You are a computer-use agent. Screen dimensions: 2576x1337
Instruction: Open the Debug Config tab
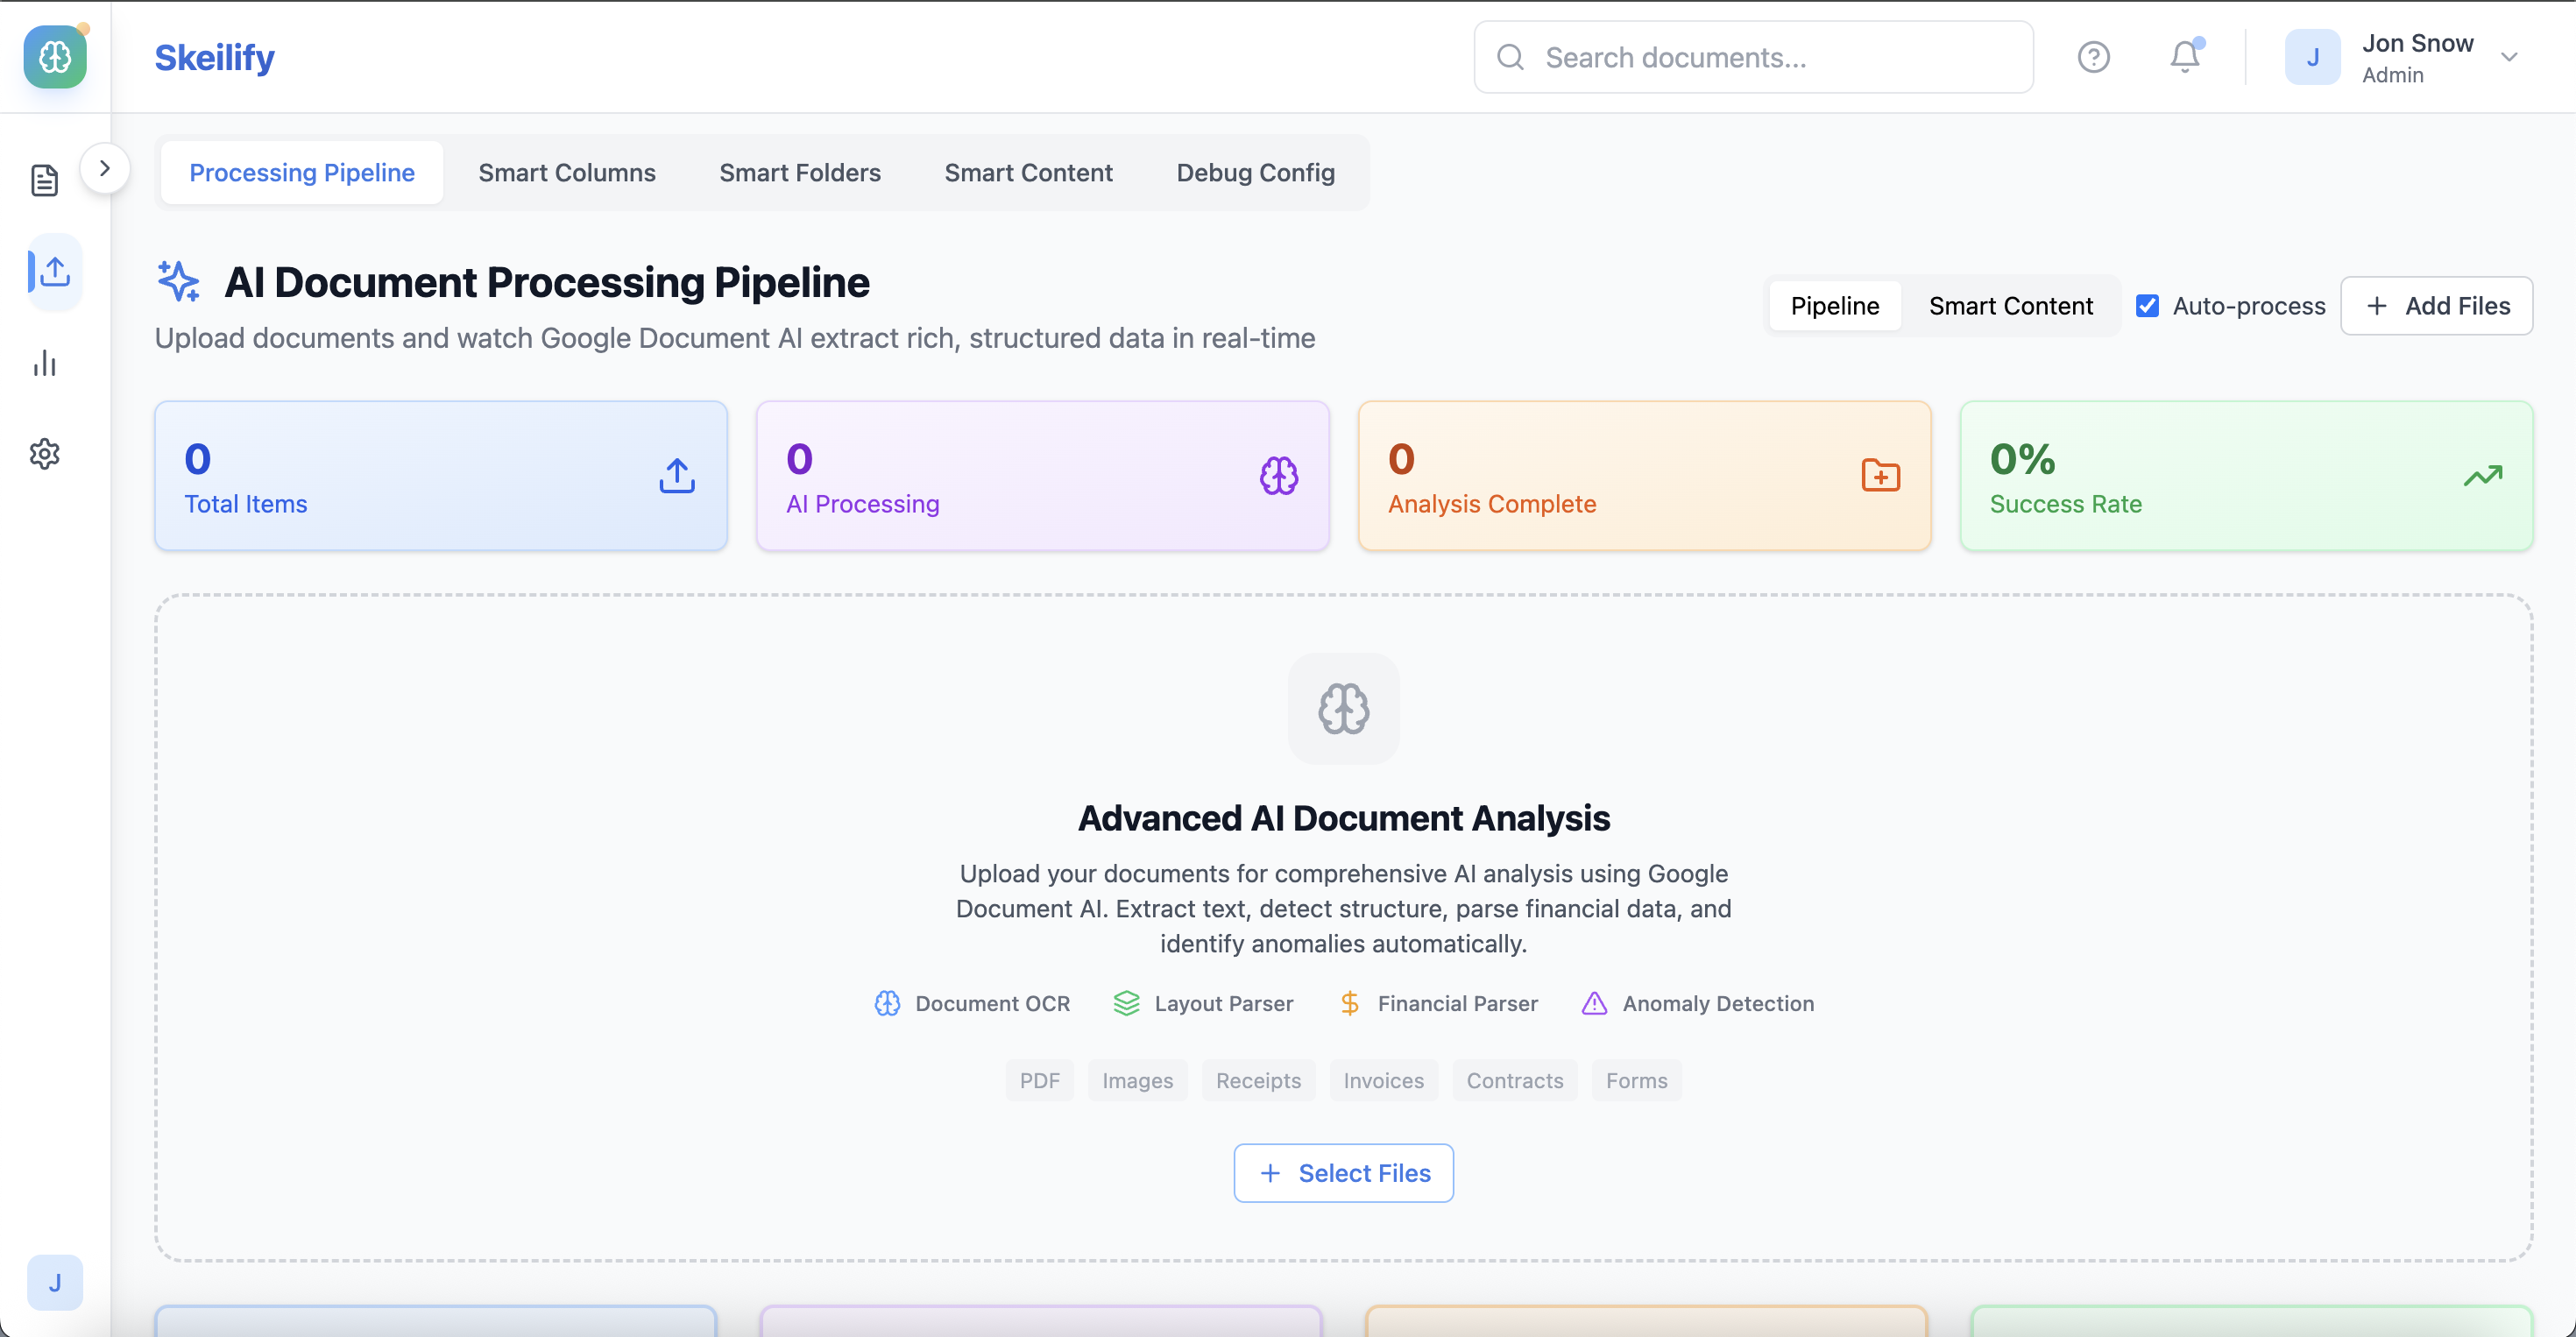tap(1255, 173)
